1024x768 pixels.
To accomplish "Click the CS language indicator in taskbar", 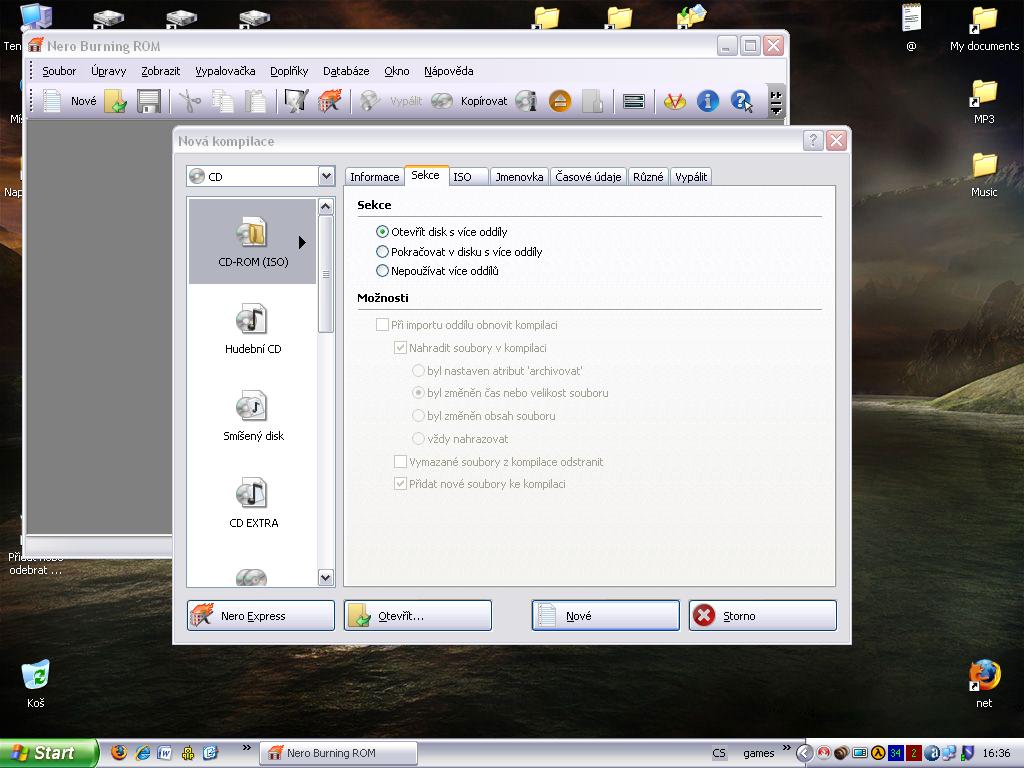I will [x=719, y=754].
